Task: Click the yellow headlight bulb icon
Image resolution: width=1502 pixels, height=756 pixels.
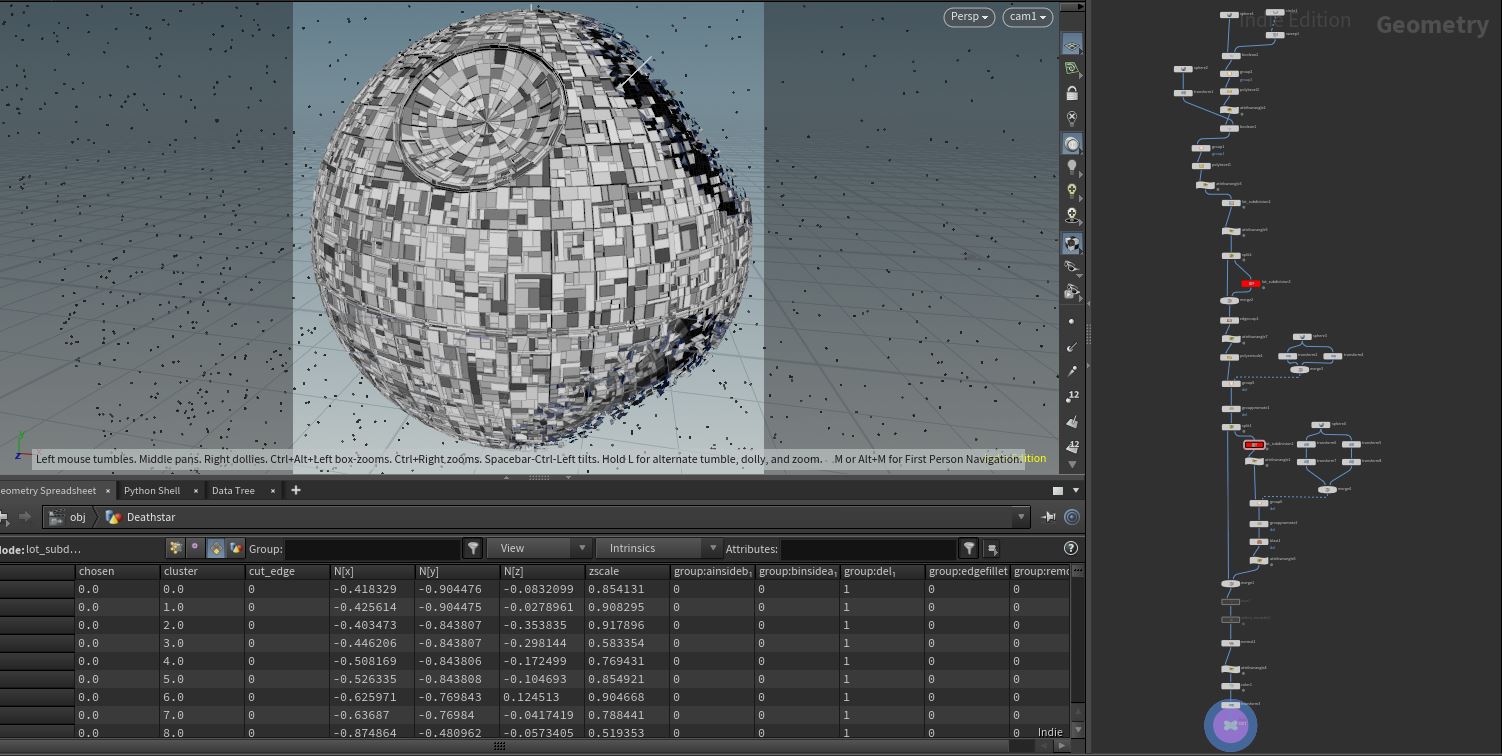Action: [1071, 190]
